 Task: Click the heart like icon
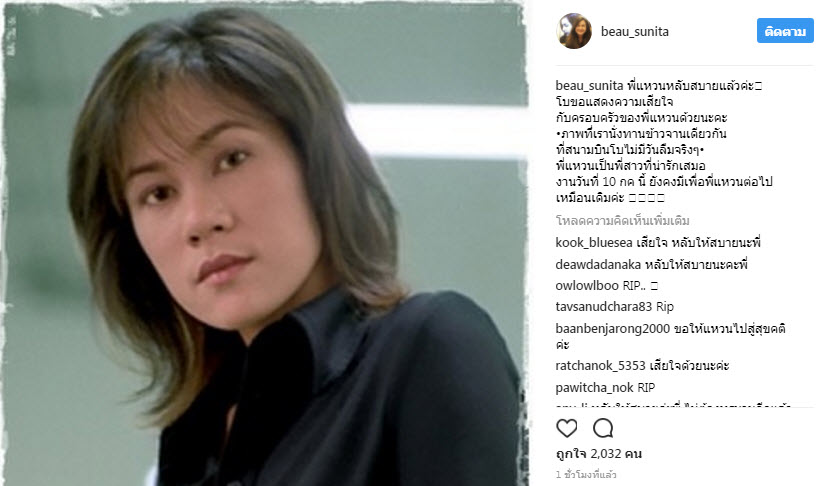566,428
